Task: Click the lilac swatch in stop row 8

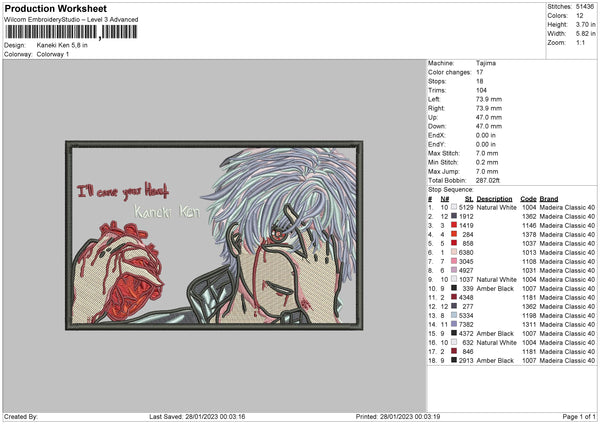Action: pyautogui.click(x=454, y=270)
